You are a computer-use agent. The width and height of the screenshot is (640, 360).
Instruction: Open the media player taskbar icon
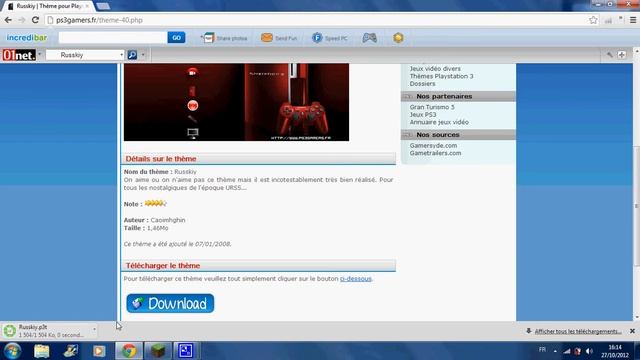(99, 351)
